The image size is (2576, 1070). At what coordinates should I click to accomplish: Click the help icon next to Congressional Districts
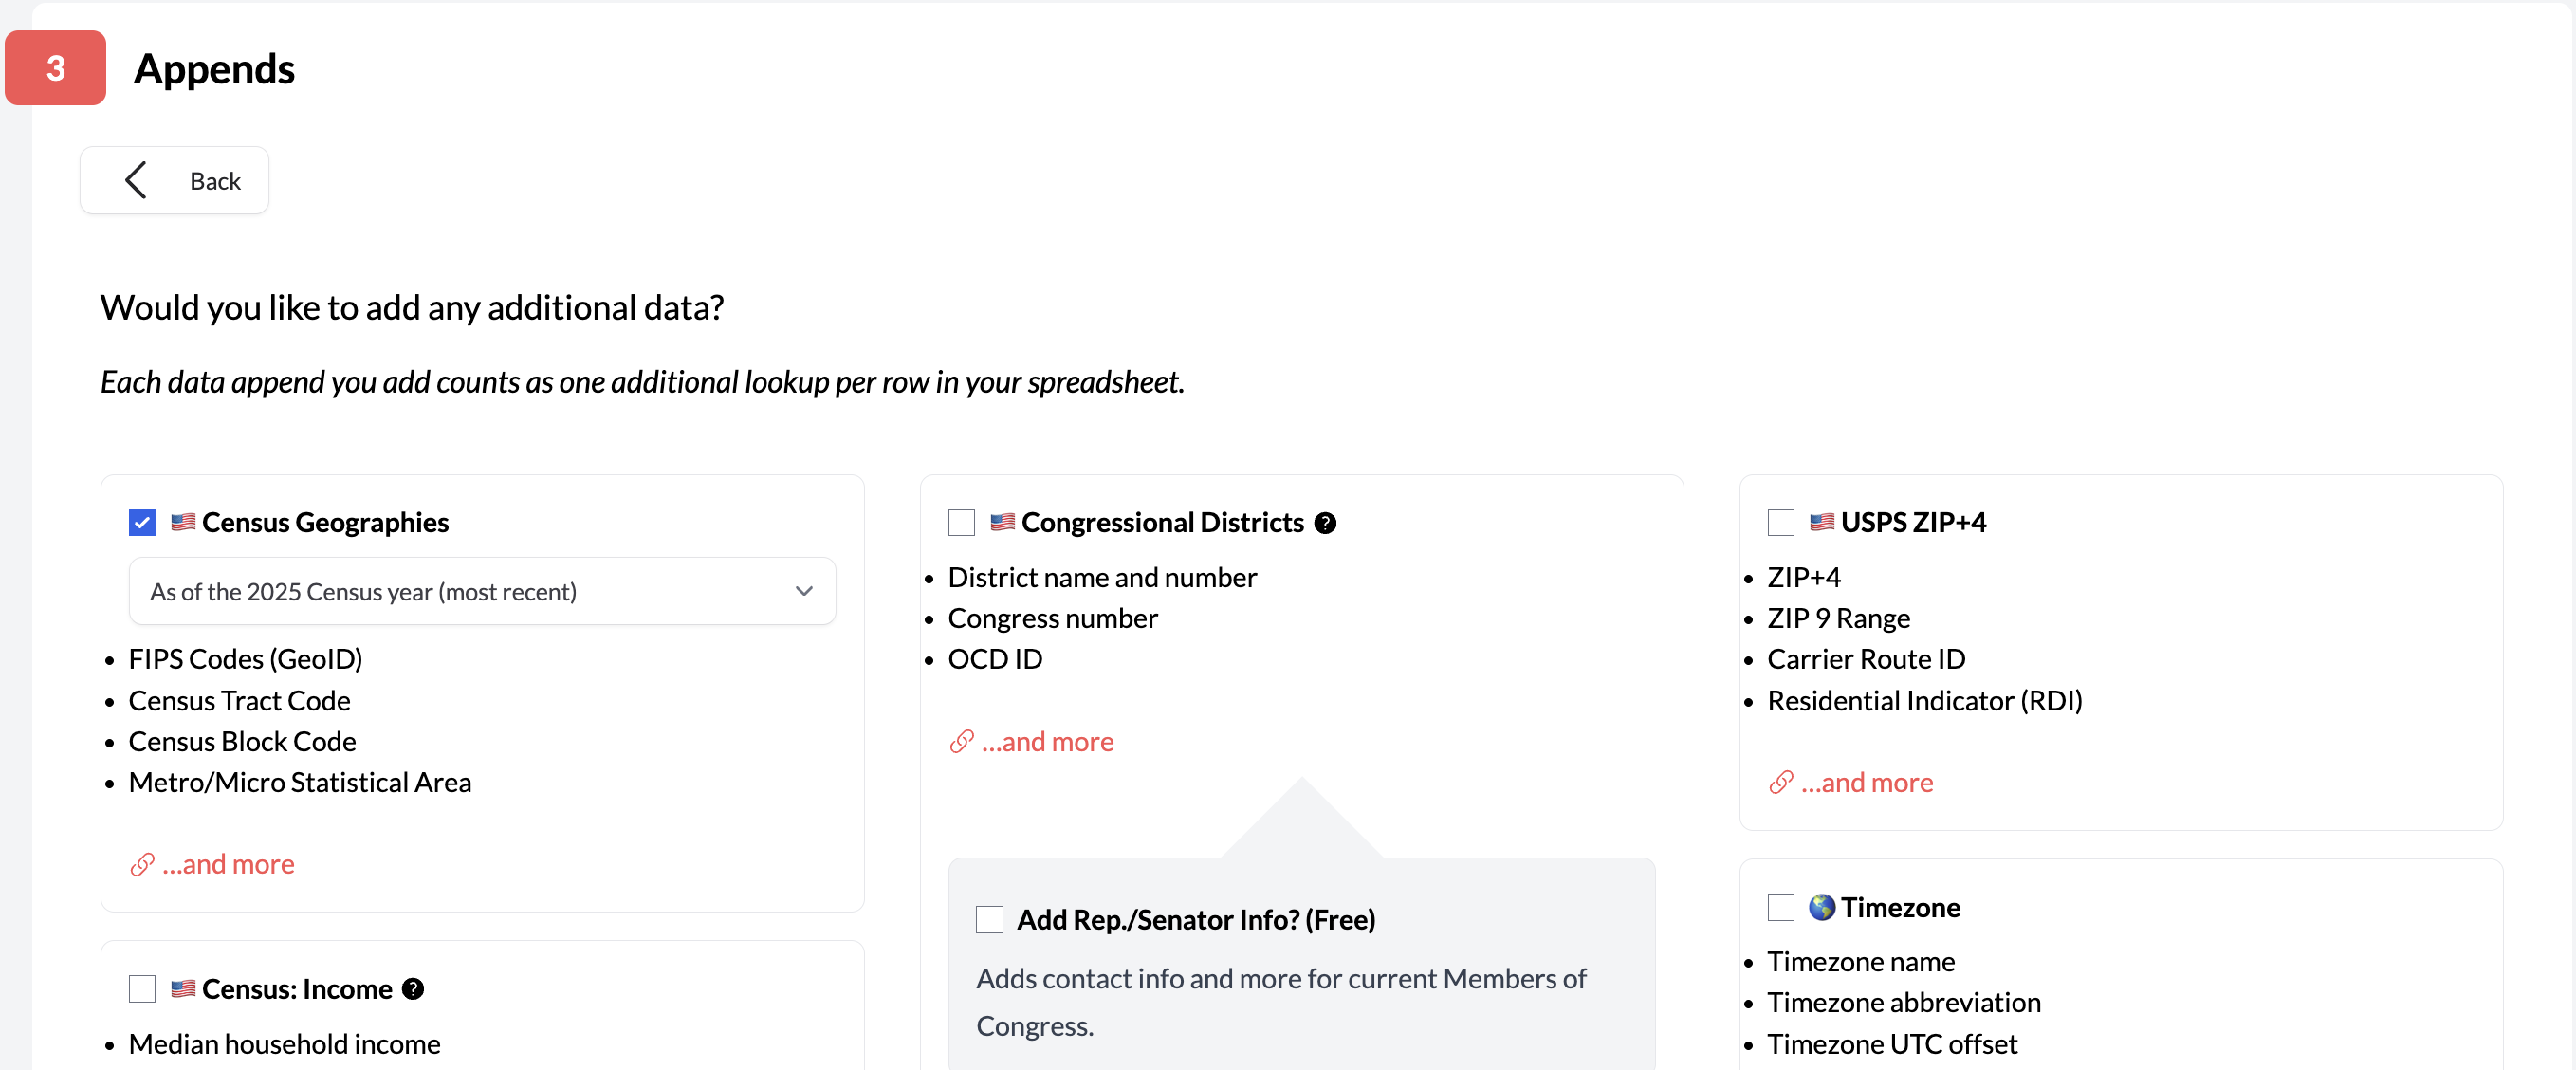click(1325, 522)
